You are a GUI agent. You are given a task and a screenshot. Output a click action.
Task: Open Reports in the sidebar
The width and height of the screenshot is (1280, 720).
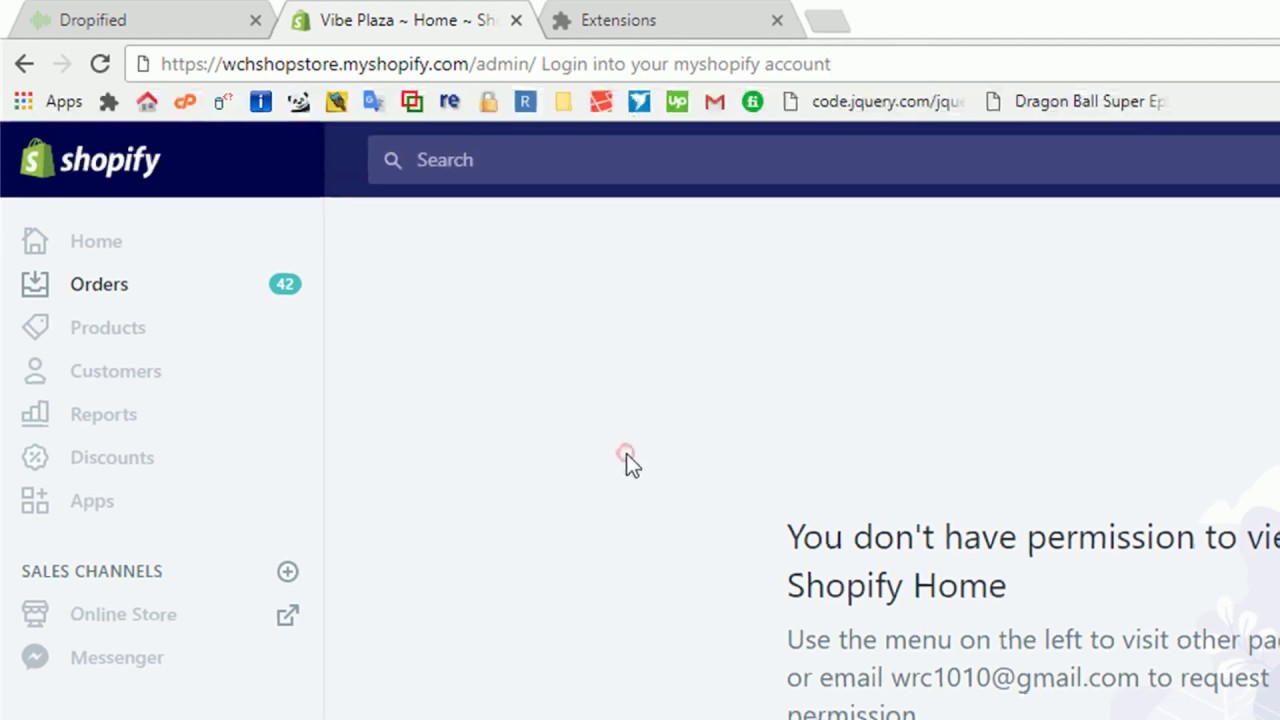coord(103,414)
